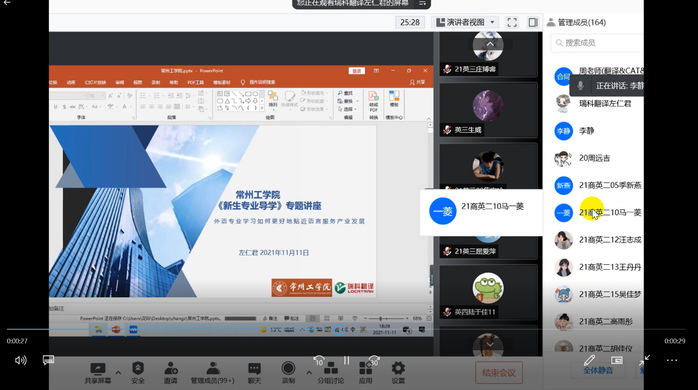Open the 应用 apps icon
This screenshot has width=698, height=390.
click(365, 368)
